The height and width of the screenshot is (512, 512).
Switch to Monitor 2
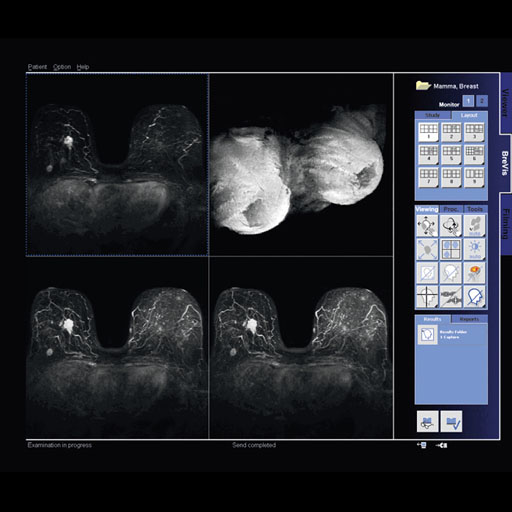click(482, 101)
